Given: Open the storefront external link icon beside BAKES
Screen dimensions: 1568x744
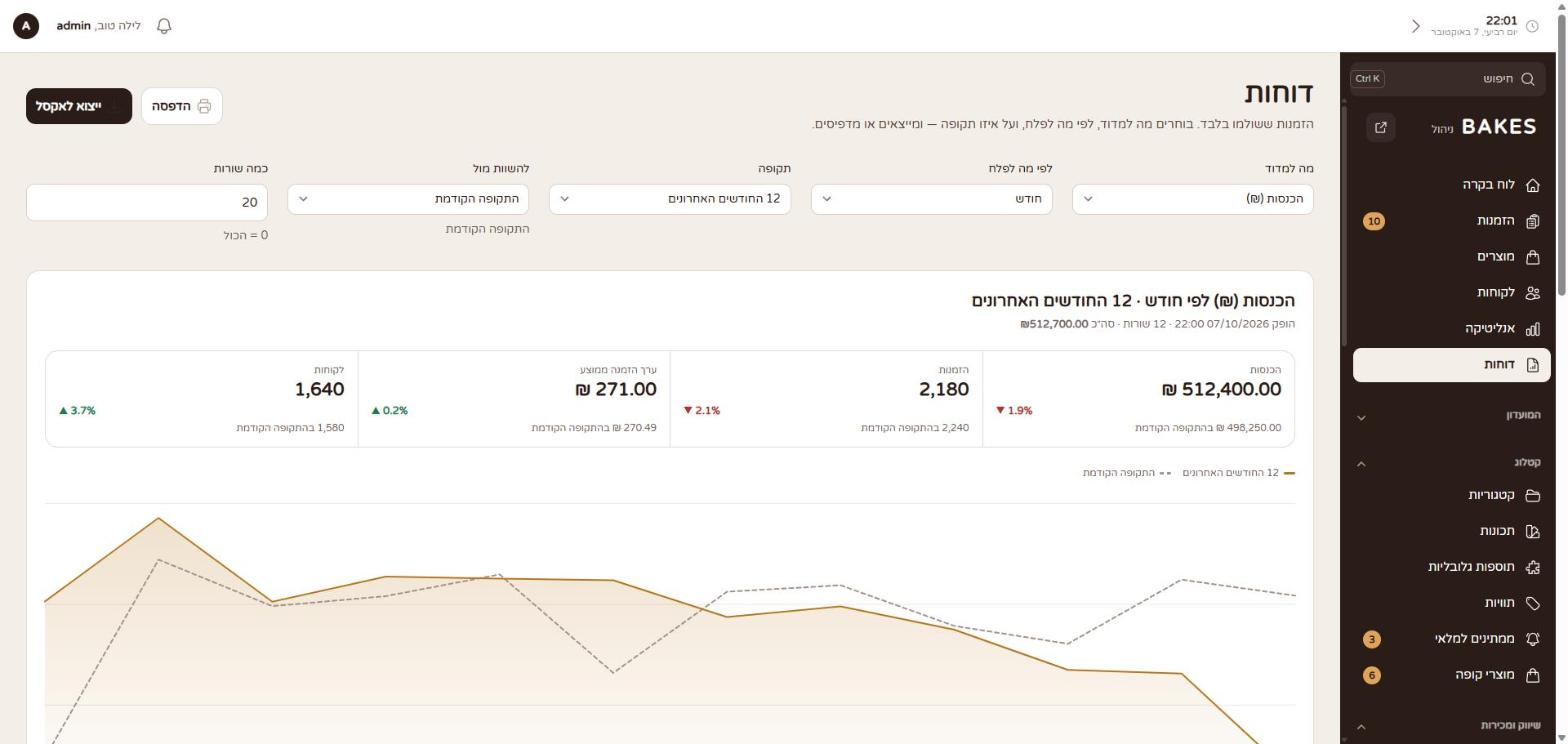Looking at the screenshot, I should coord(1381,127).
